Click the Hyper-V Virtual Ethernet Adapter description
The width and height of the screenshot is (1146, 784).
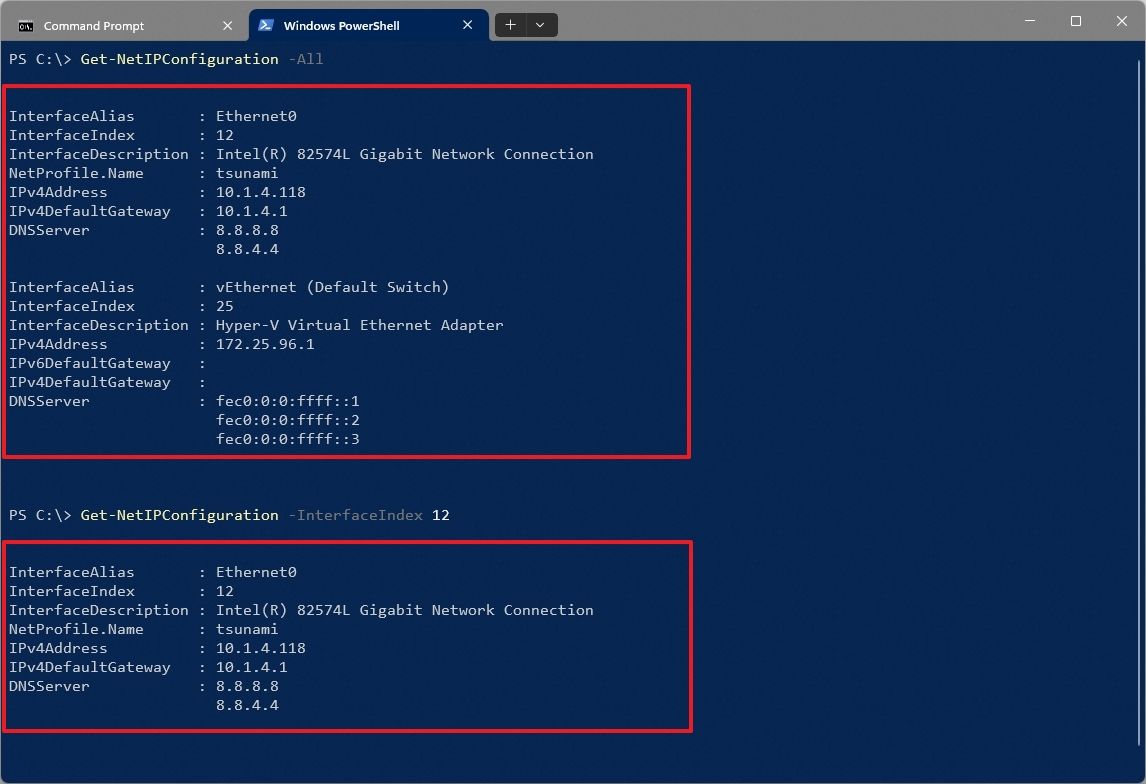[359, 325]
